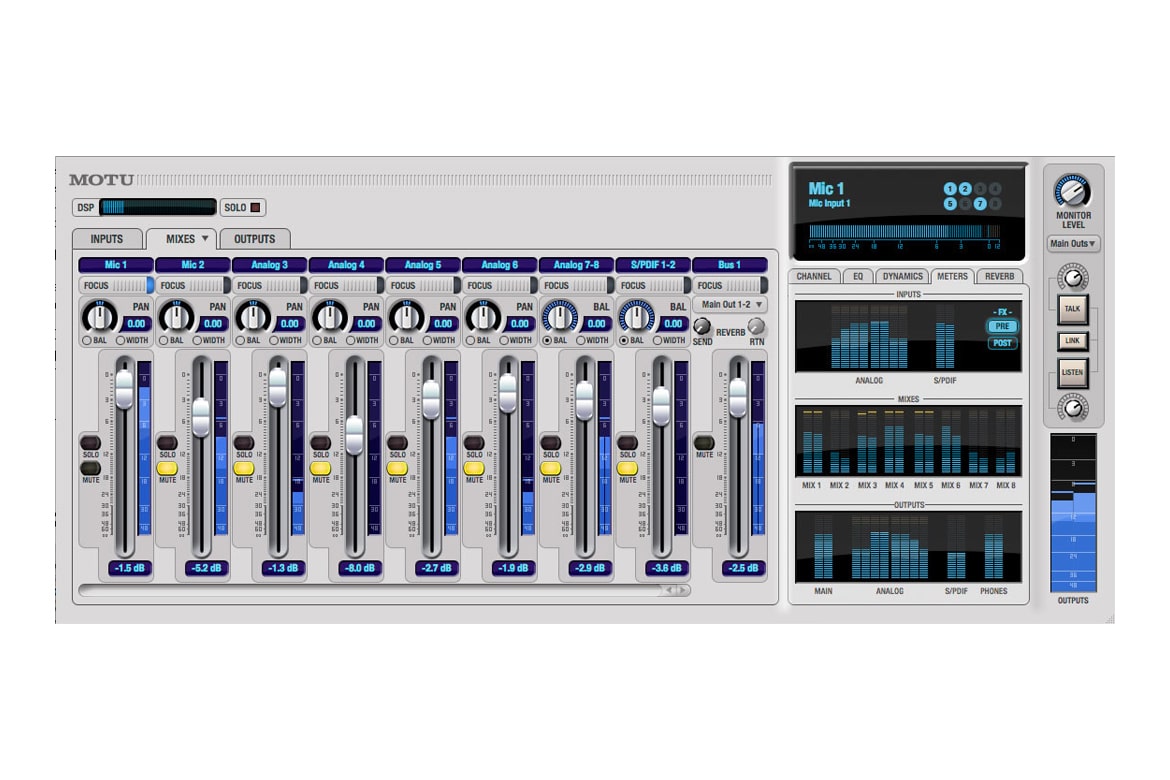Viewport: 1170px width, 780px height.
Task: Open the DYNAMICS tab
Action: tap(902, 276)
